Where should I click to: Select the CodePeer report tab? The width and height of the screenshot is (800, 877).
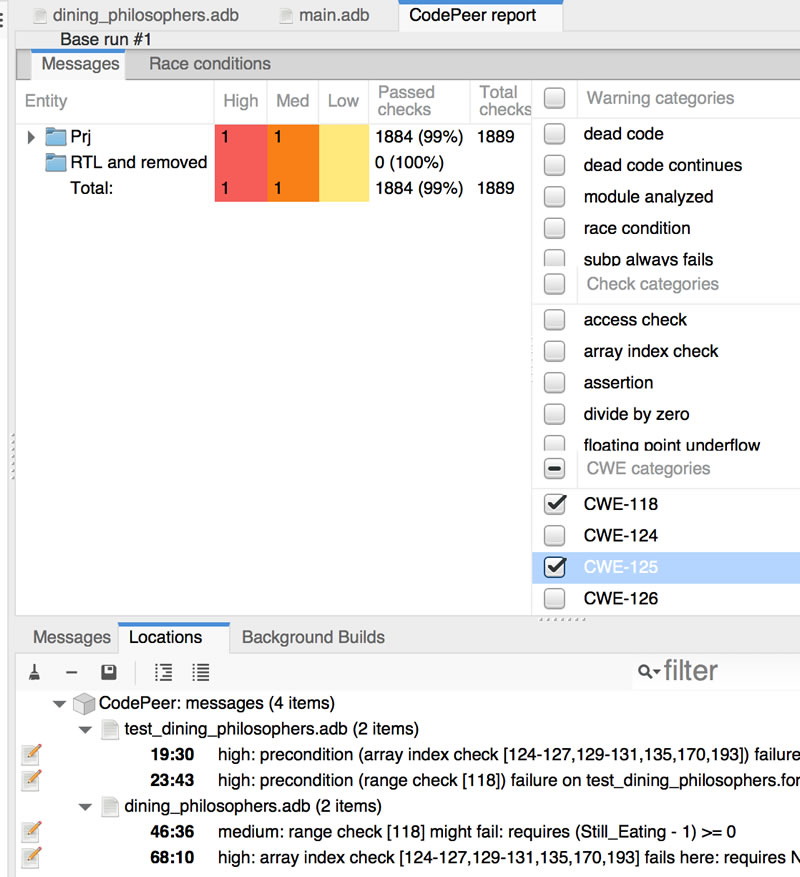tap(480, 15)
